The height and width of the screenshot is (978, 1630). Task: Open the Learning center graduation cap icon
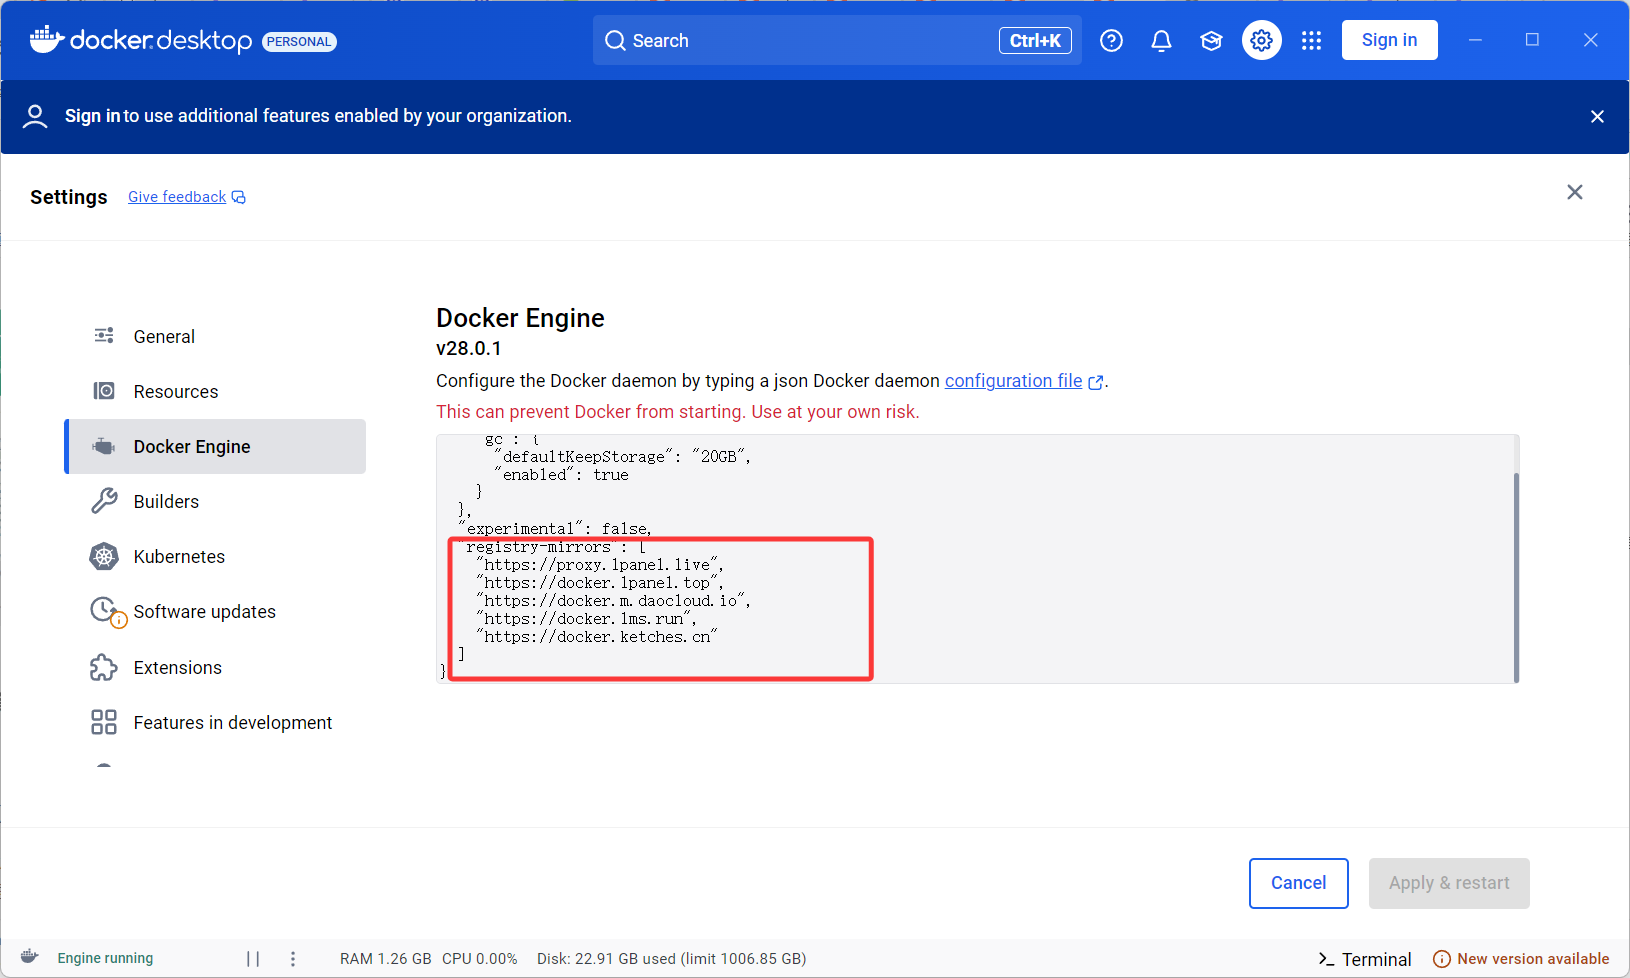pos(1211,40)
